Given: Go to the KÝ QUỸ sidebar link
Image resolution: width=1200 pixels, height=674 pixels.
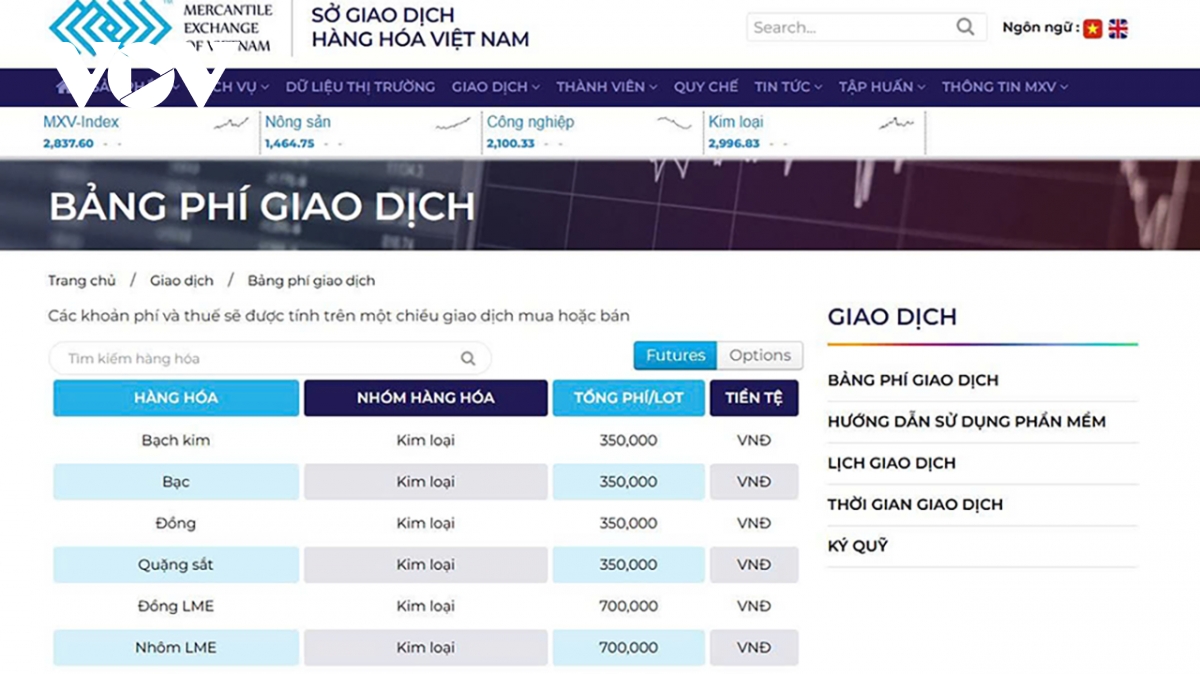Looking at the screenshot, I should click(857, 546).
